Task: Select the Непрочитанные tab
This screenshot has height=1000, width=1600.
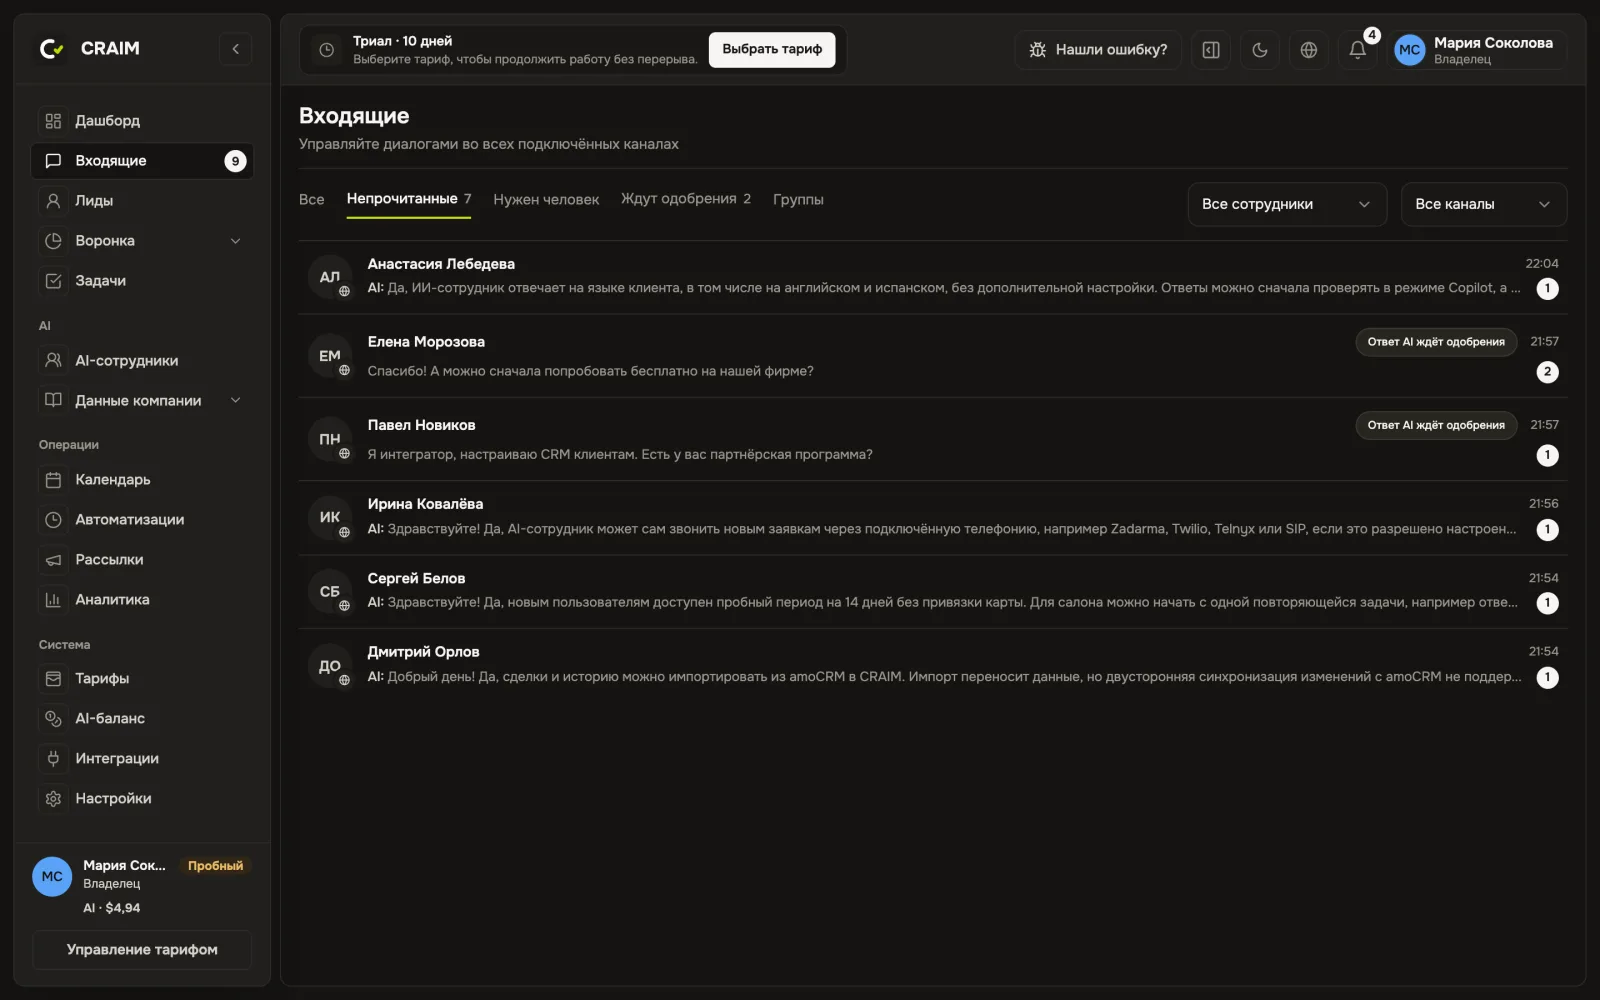Action: [x=409, y=199]
